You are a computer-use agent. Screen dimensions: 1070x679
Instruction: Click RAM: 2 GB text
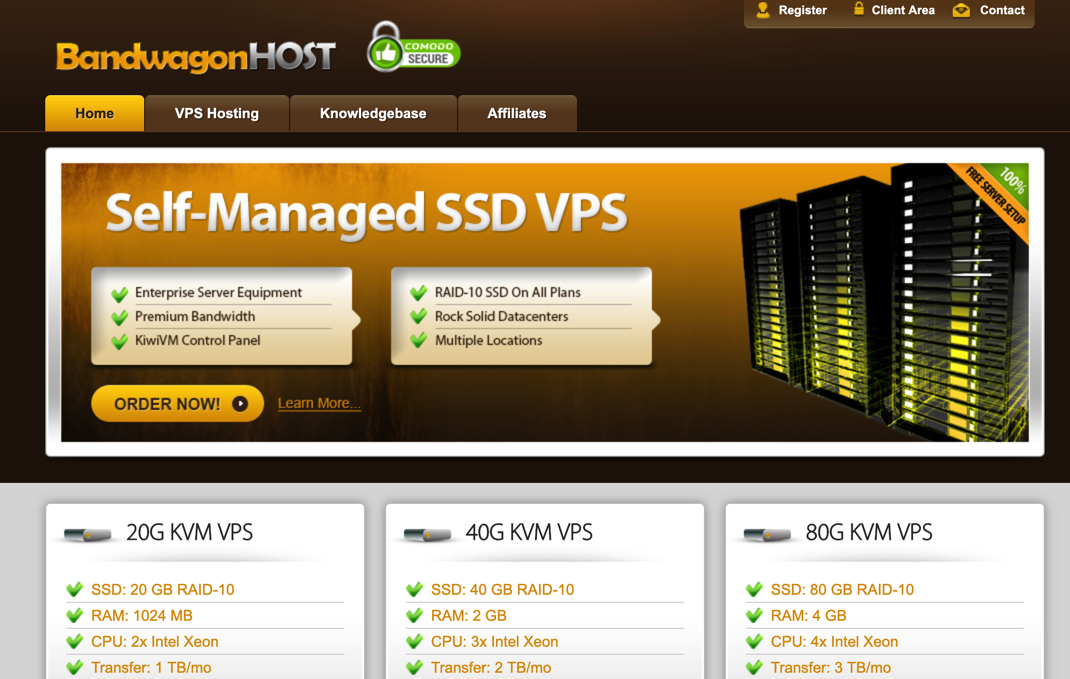point(469,616)
